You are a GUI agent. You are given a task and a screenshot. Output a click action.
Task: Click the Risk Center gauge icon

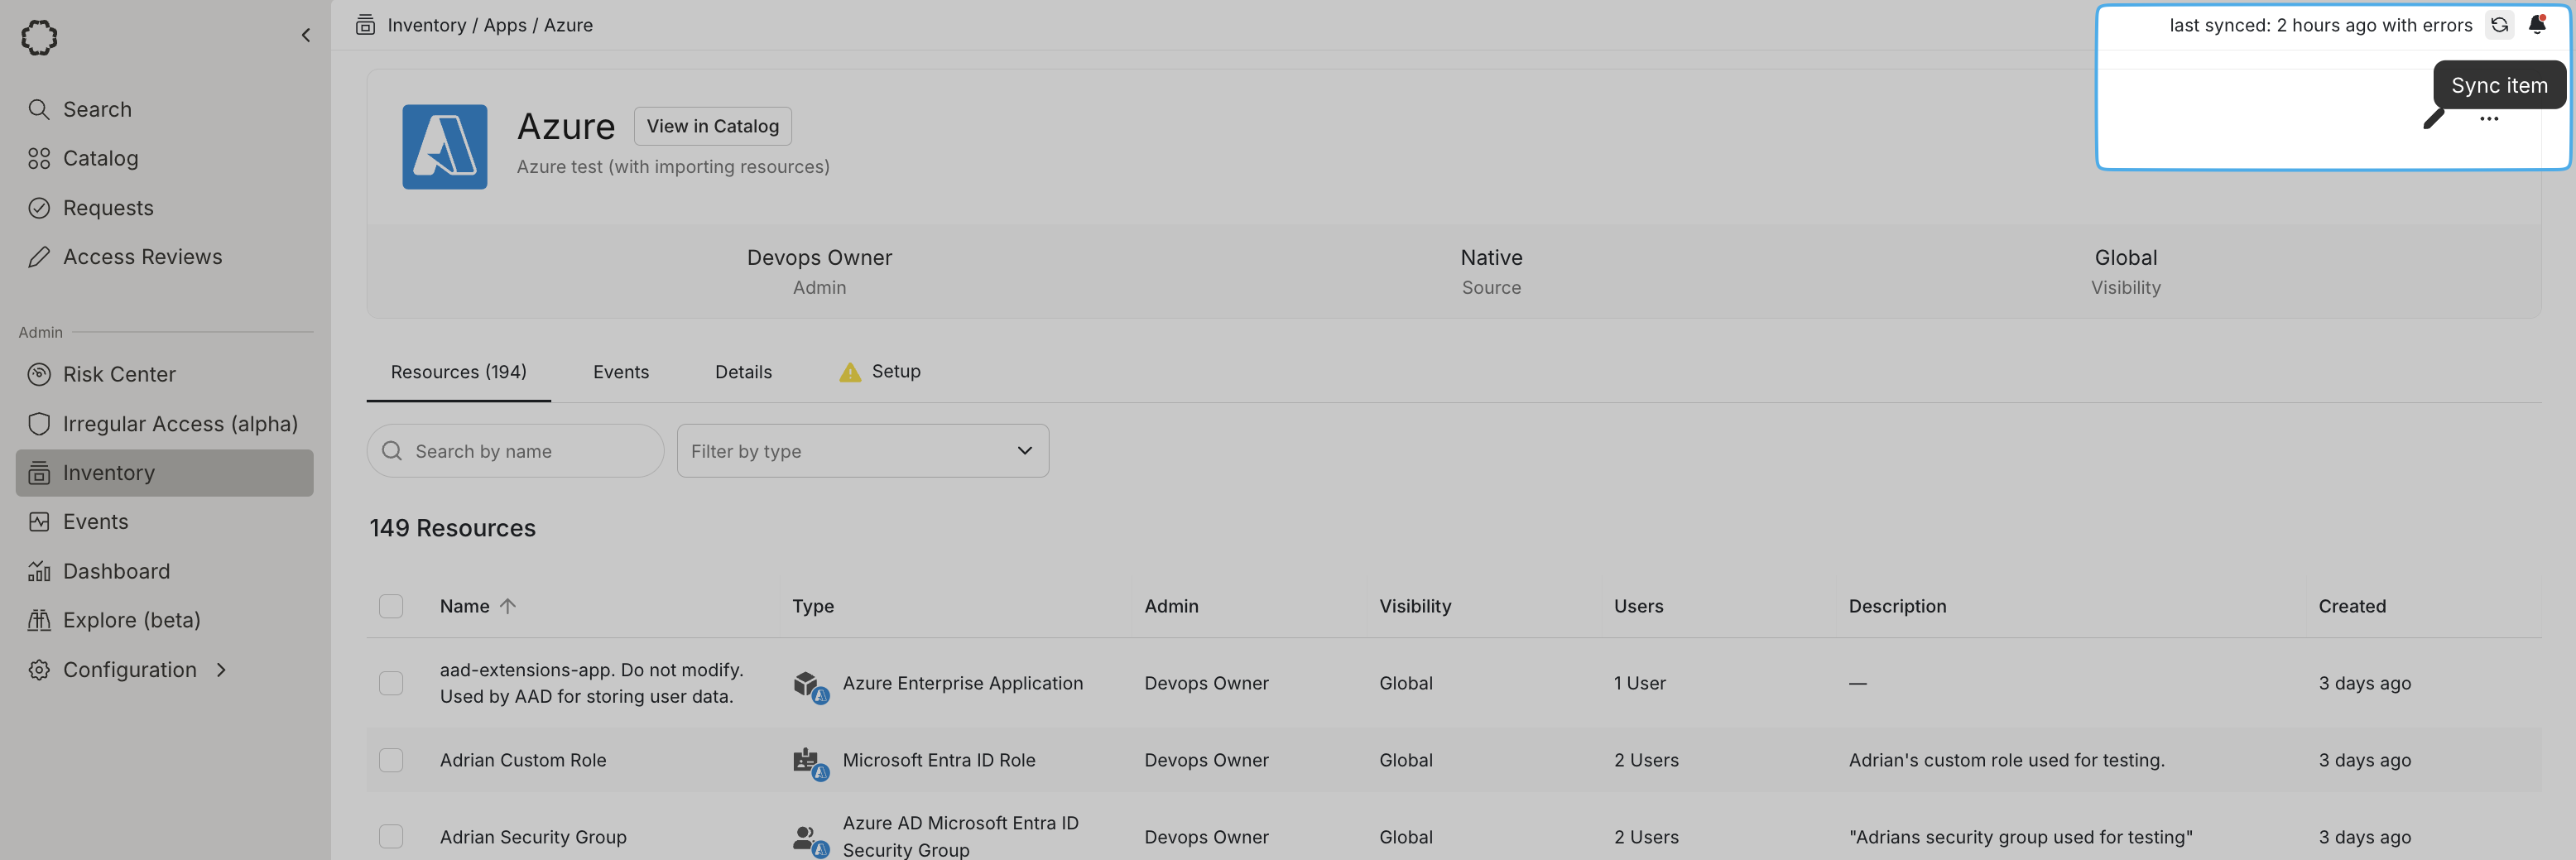click(x=39, y=374)
